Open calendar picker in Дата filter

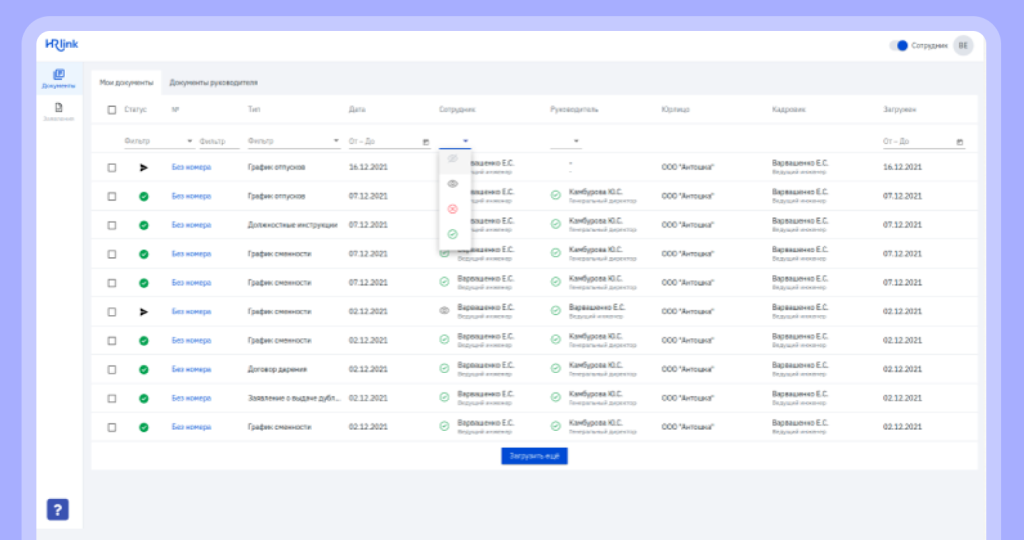point(426,142)
